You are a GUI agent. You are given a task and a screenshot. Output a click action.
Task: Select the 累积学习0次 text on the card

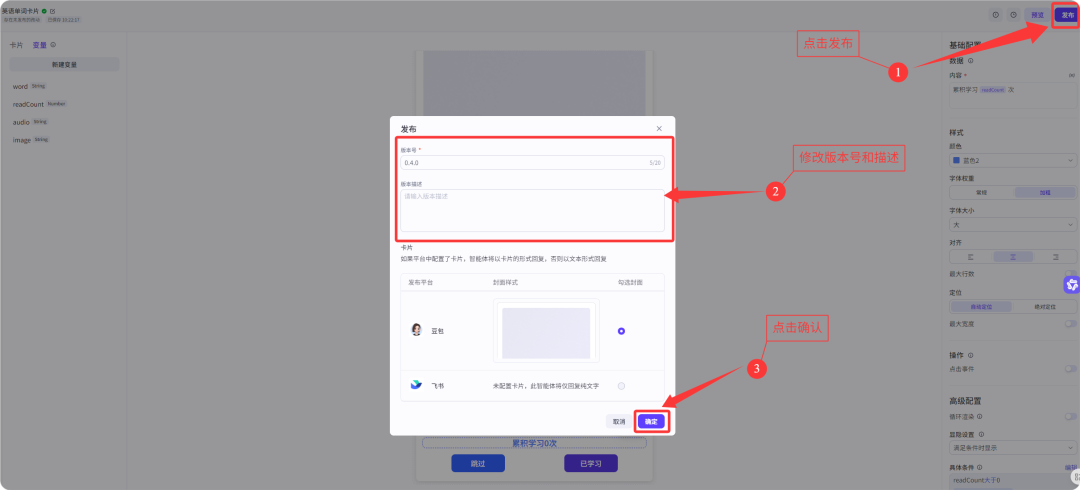point(534,443)
